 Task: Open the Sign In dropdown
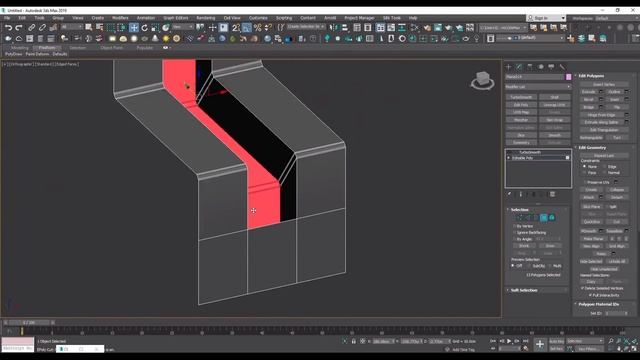[x=546, y=18]
